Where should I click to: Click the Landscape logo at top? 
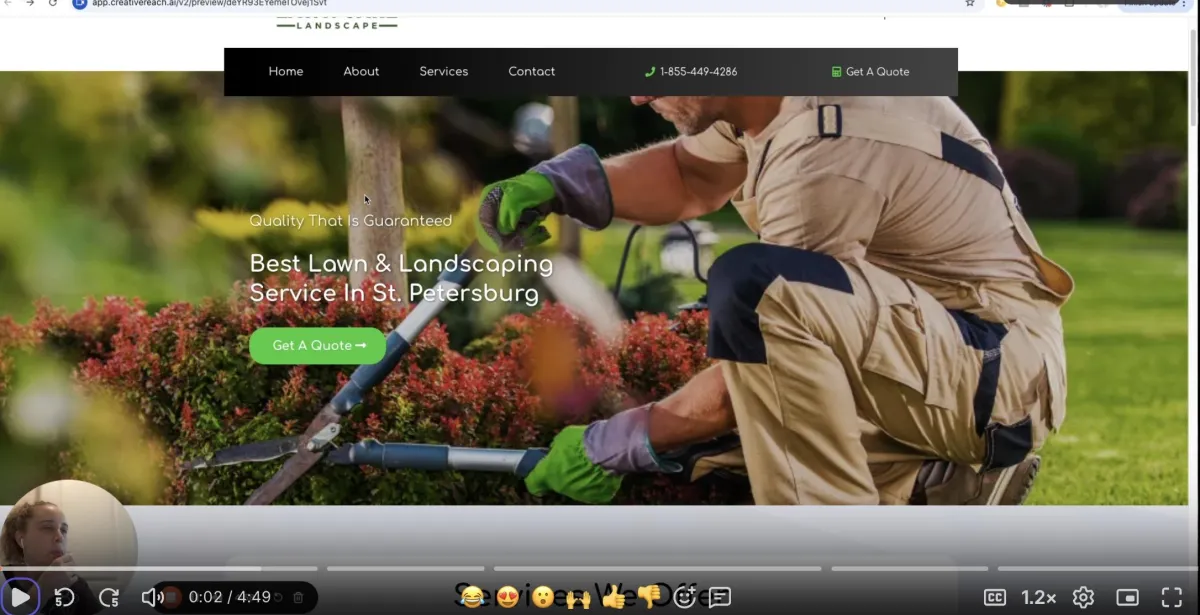(337, 22)
